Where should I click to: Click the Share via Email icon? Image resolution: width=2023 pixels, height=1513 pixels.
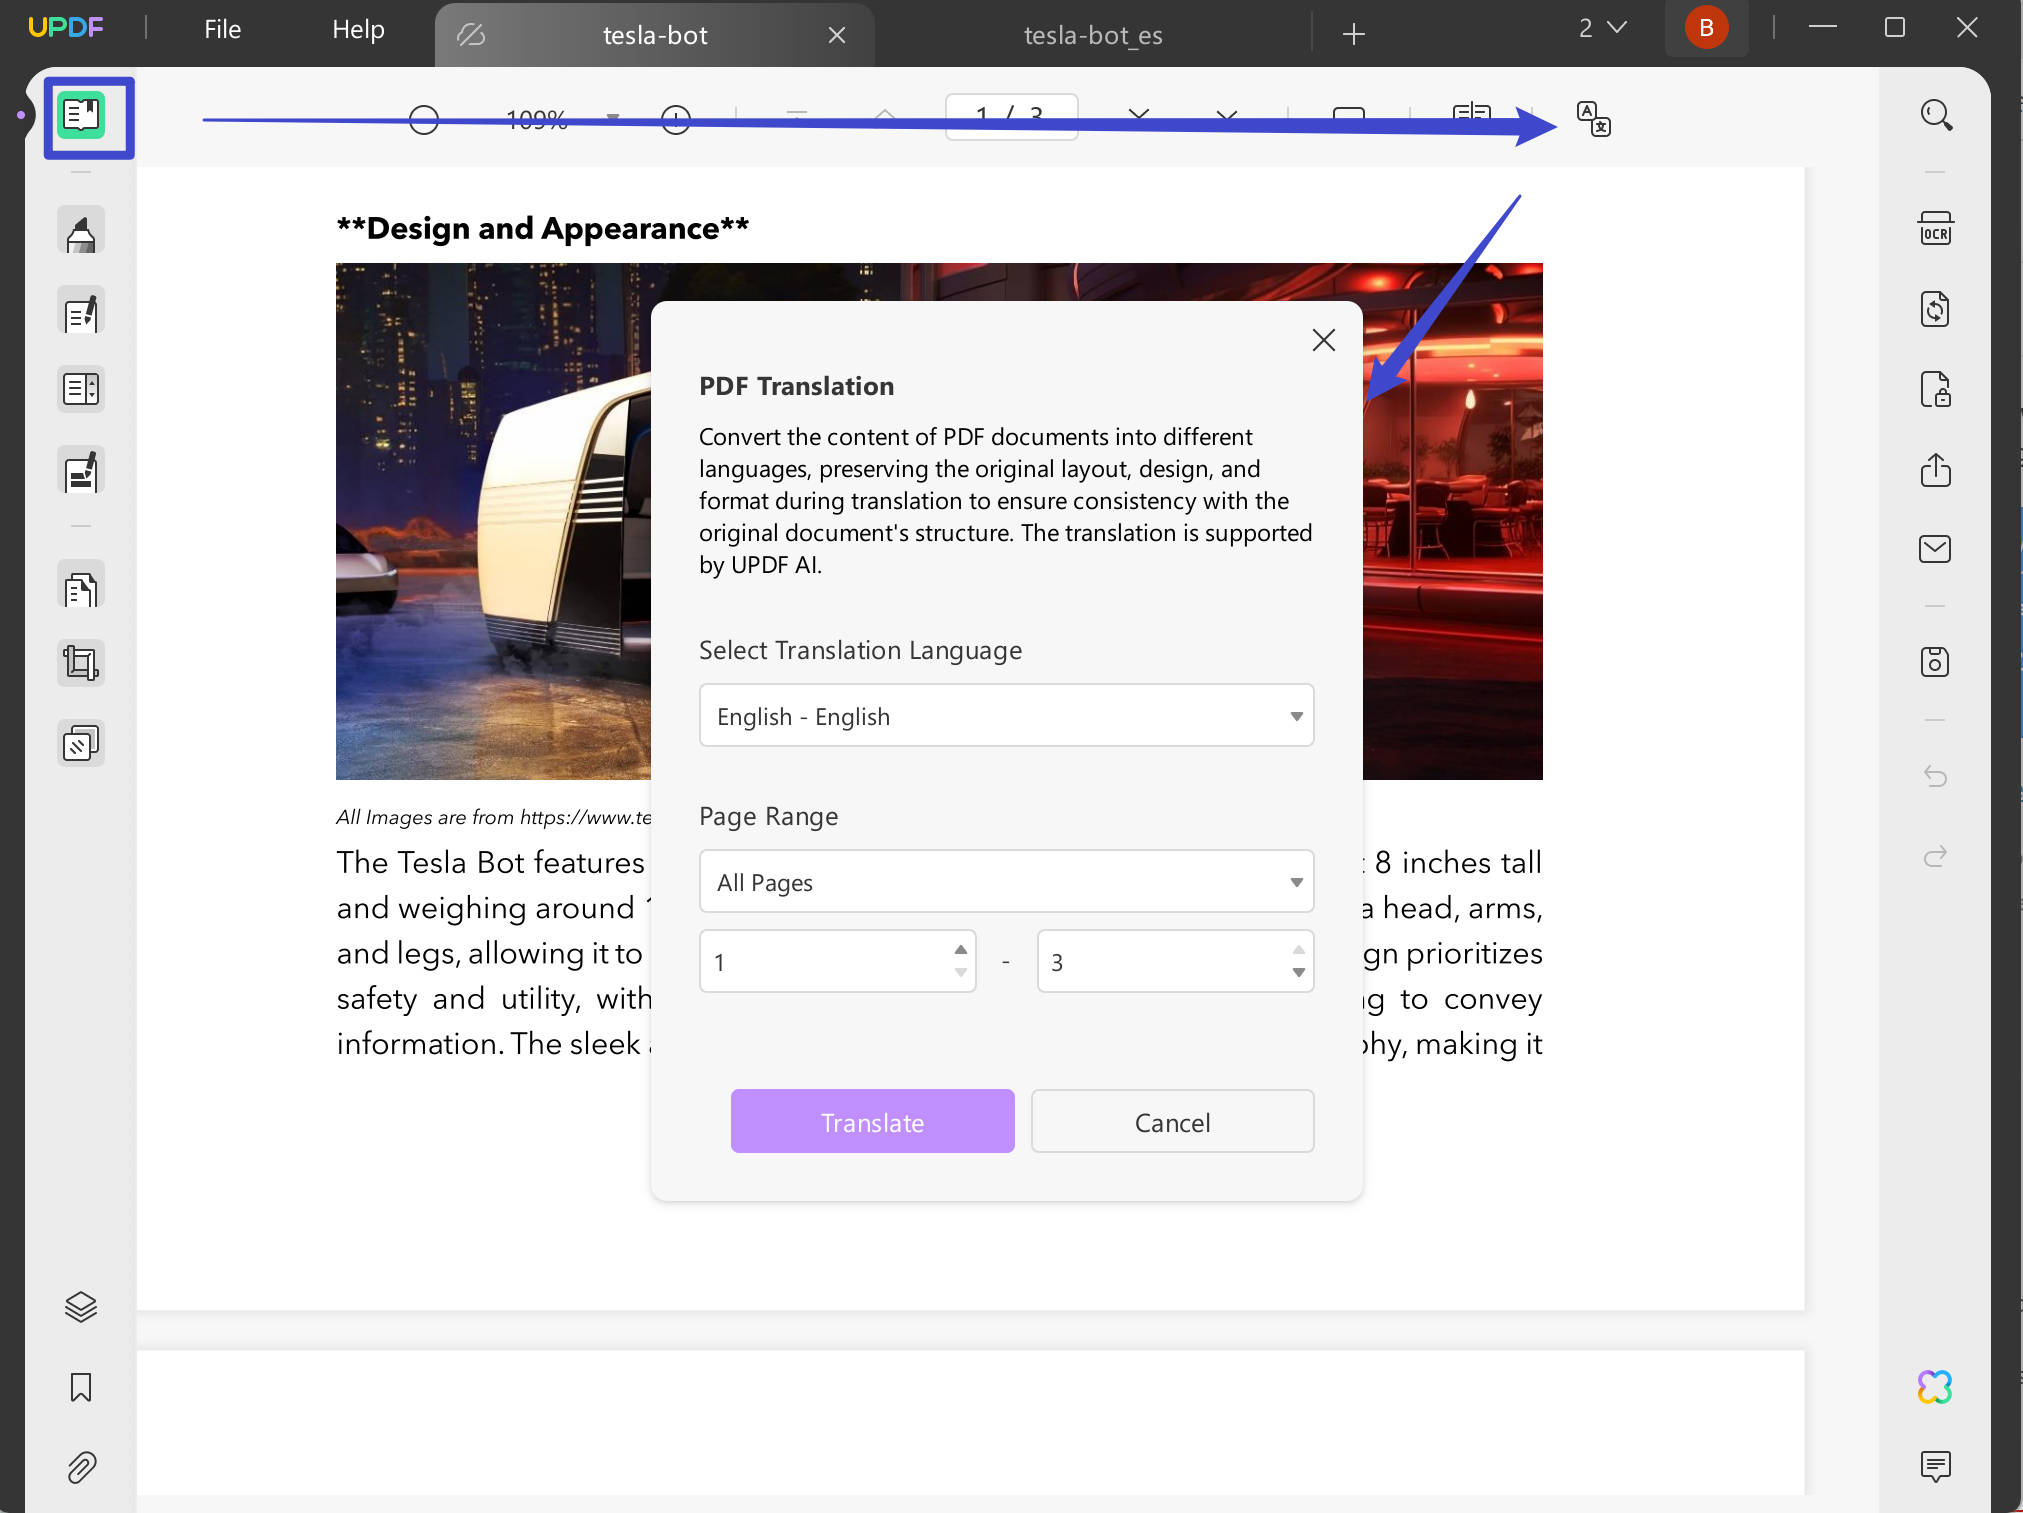tap(1936, 548)
